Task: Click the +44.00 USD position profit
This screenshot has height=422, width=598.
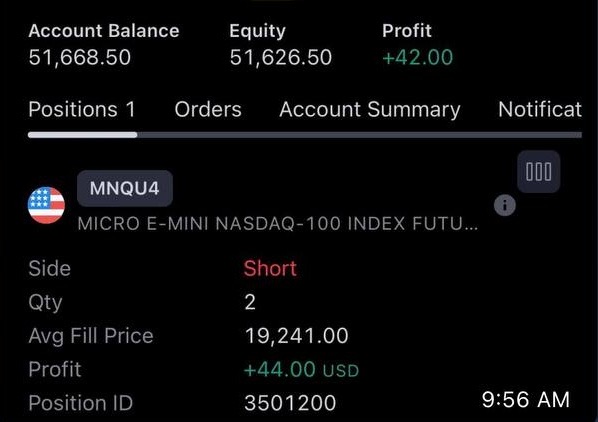Action: [x=301, y=369]
